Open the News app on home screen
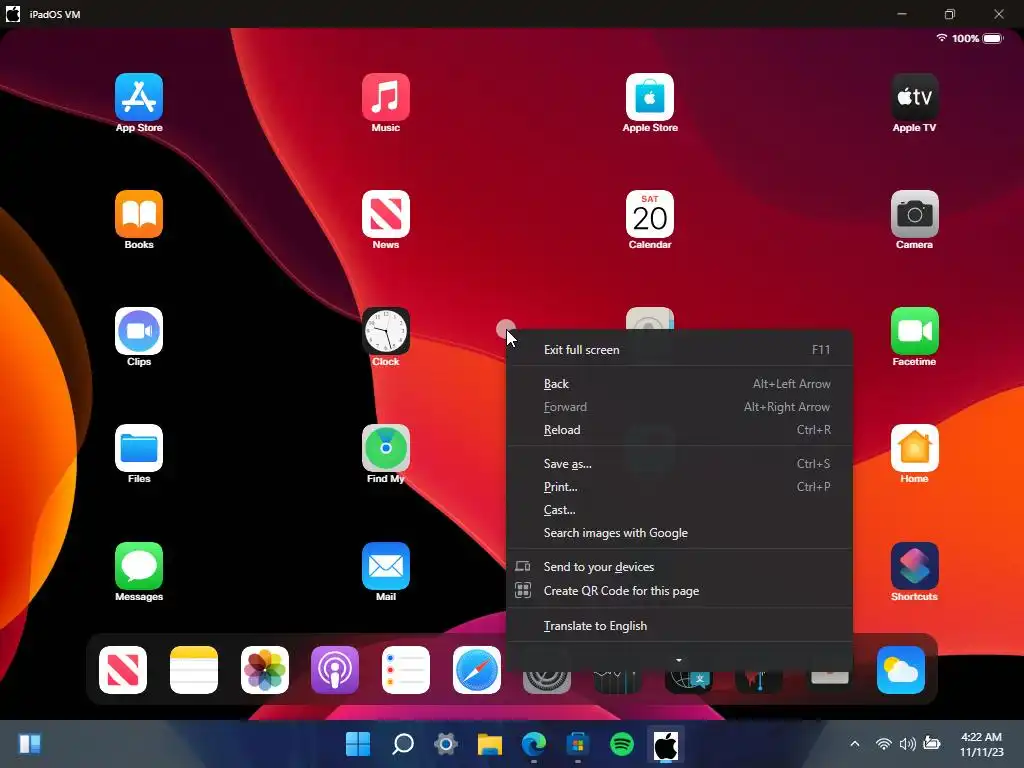Image resolution: width=1024 pixels, height=768 pixels. tap(385, 214)
